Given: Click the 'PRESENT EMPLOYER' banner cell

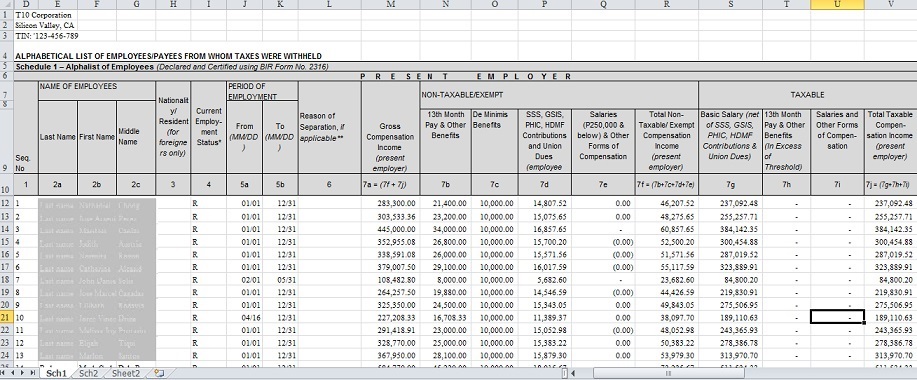Looking at the screenshot, I should [x=465, y=76].
